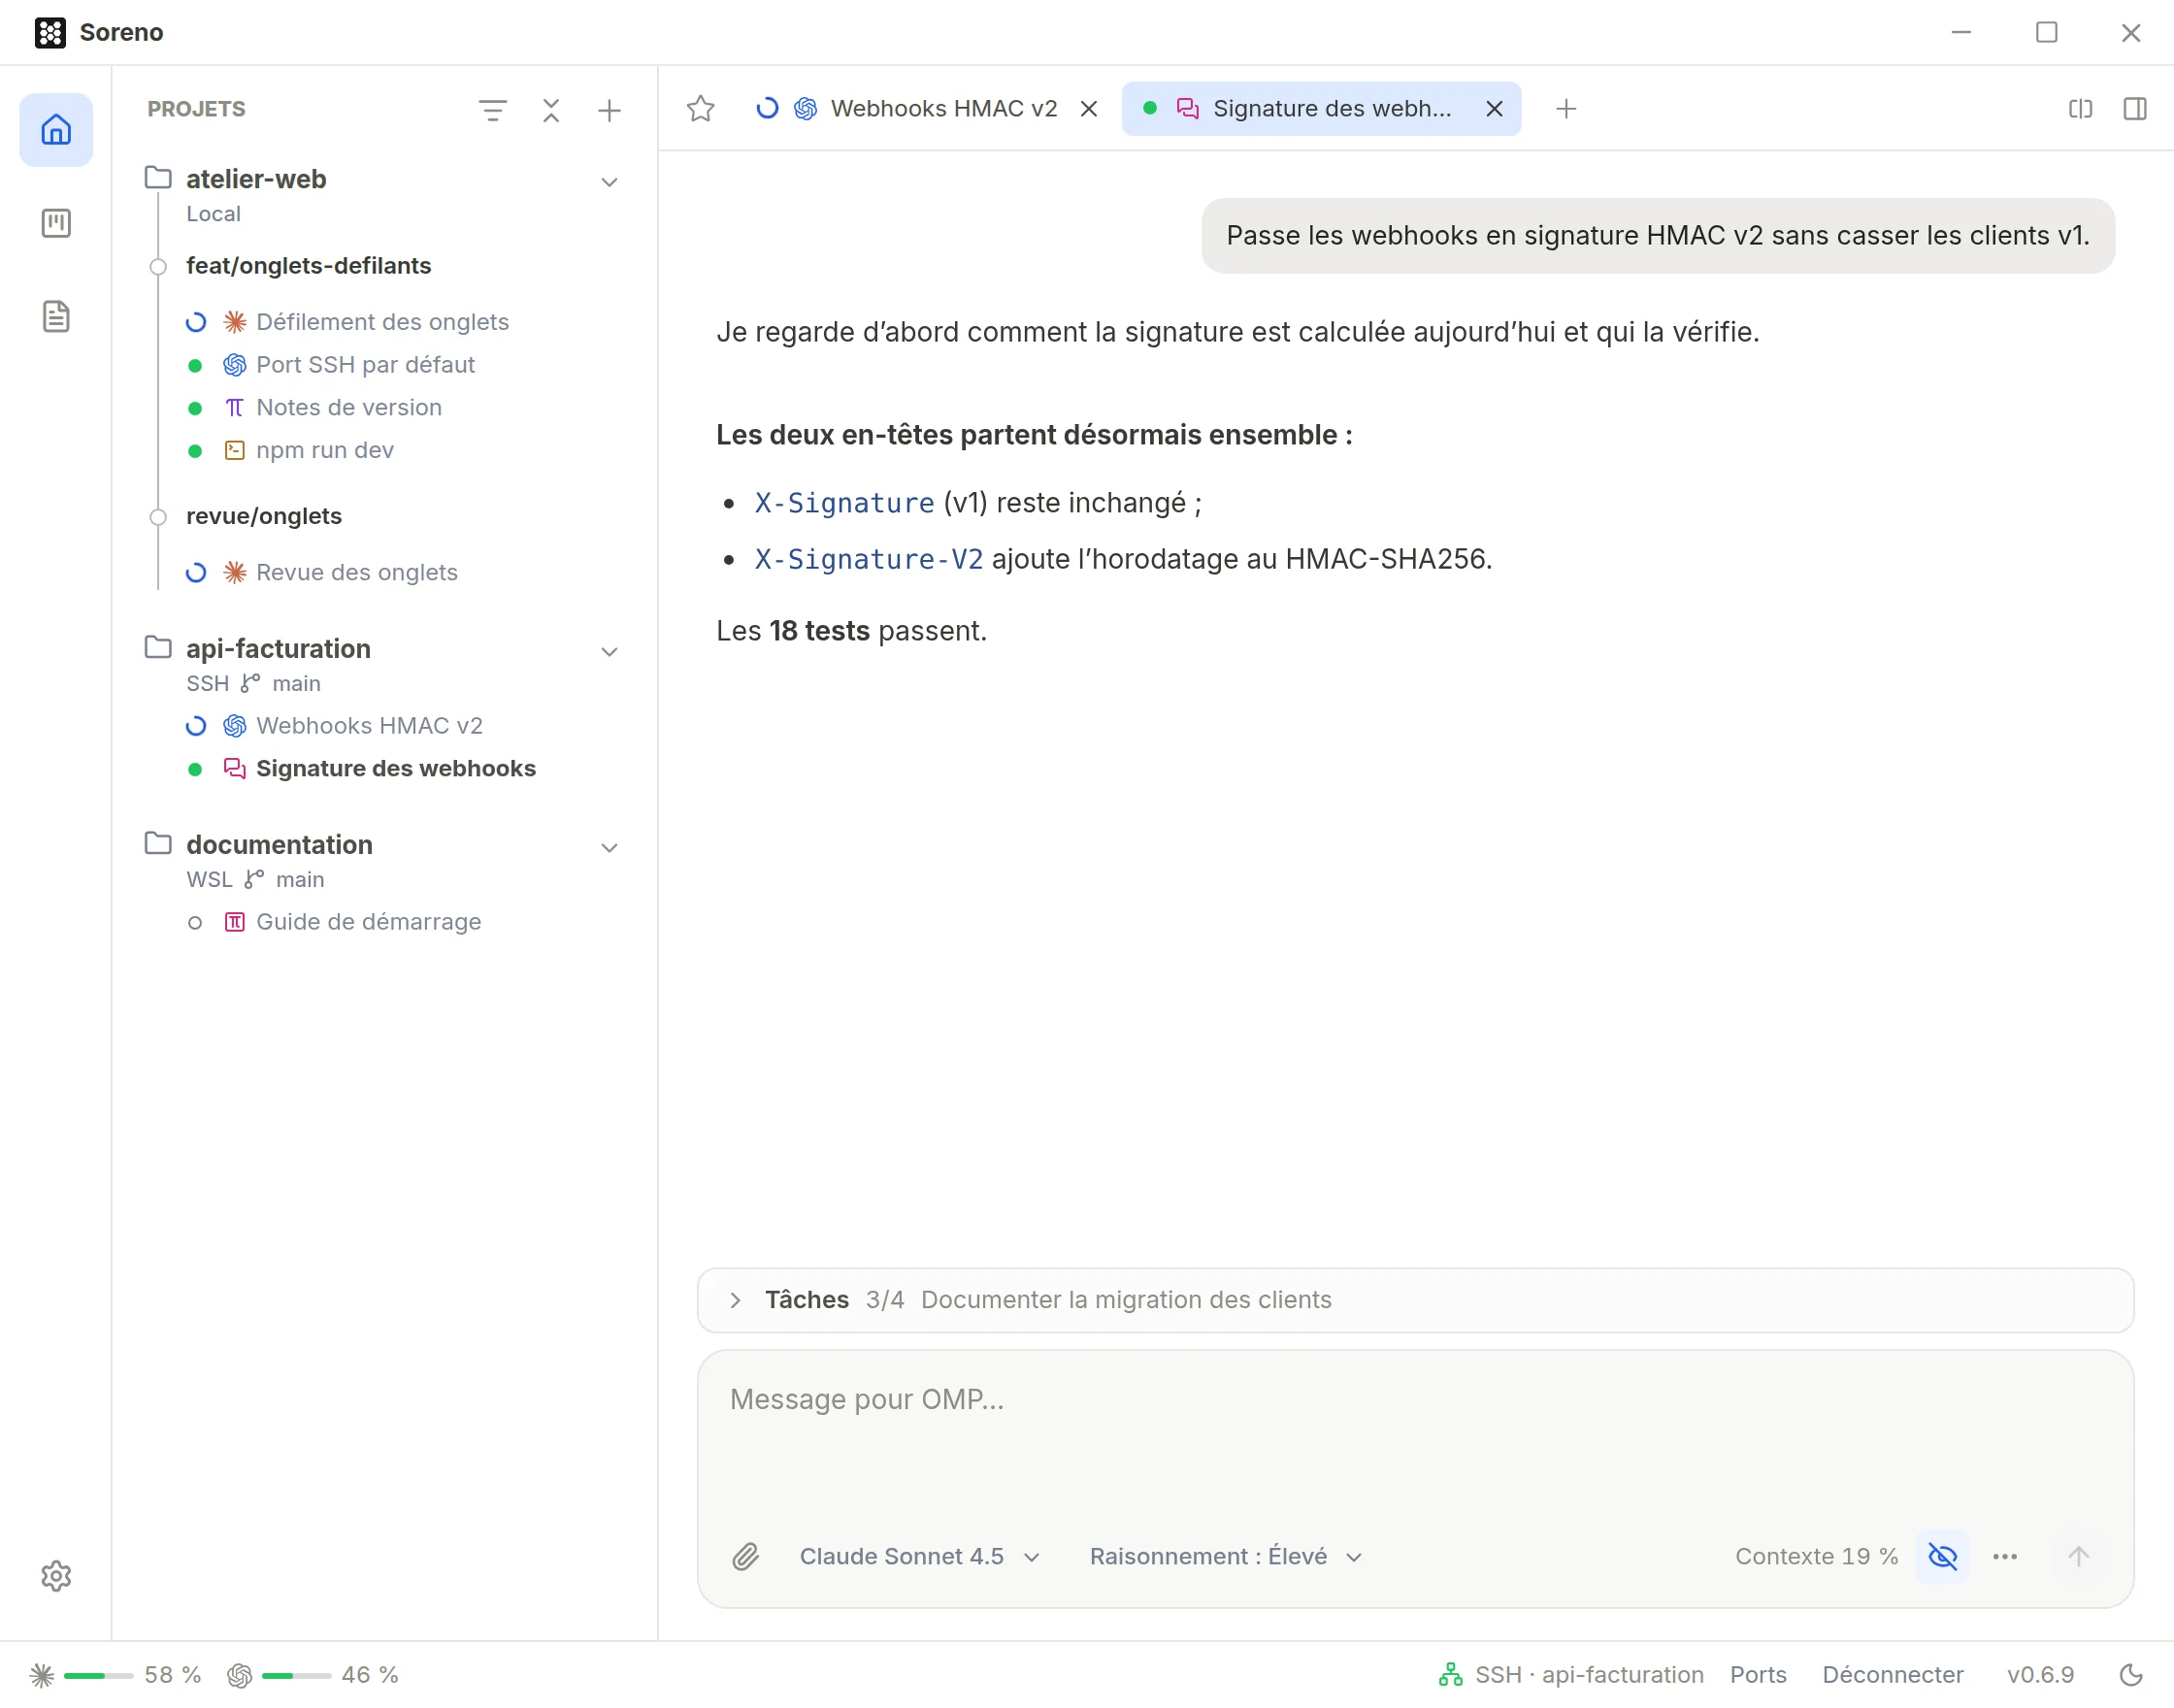Click the api-facturation folder icon

tap(158, 647)
